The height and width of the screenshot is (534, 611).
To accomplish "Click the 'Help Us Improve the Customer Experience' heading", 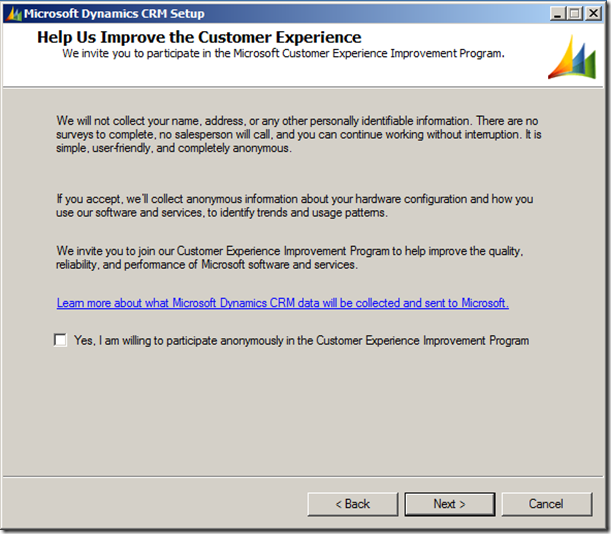I will click(x=199, y=37).
